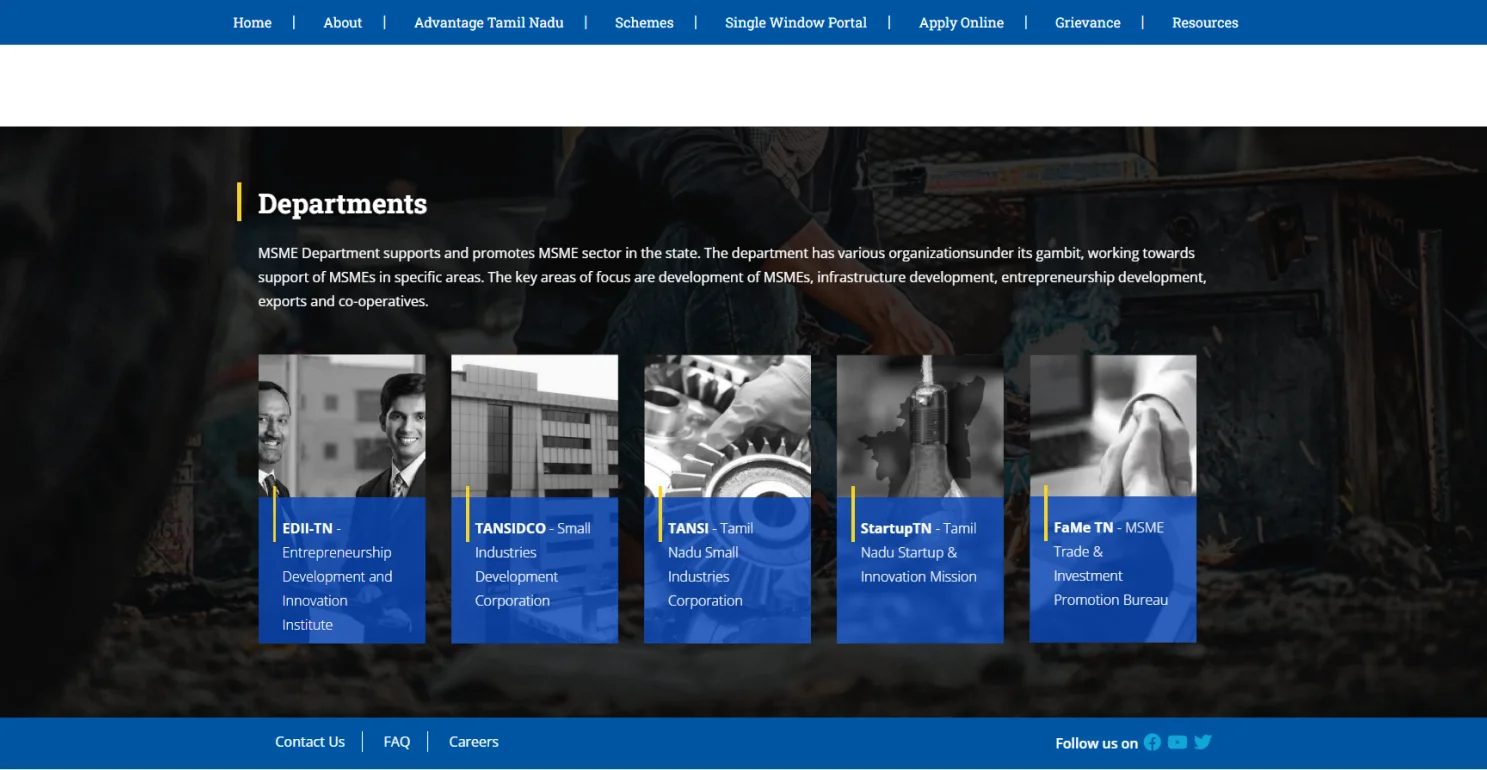This screenshot has height=770, width=1487.
Task: Click TANSI Tamil Nadu Small Industries label
Action: [x=711, y=564]
